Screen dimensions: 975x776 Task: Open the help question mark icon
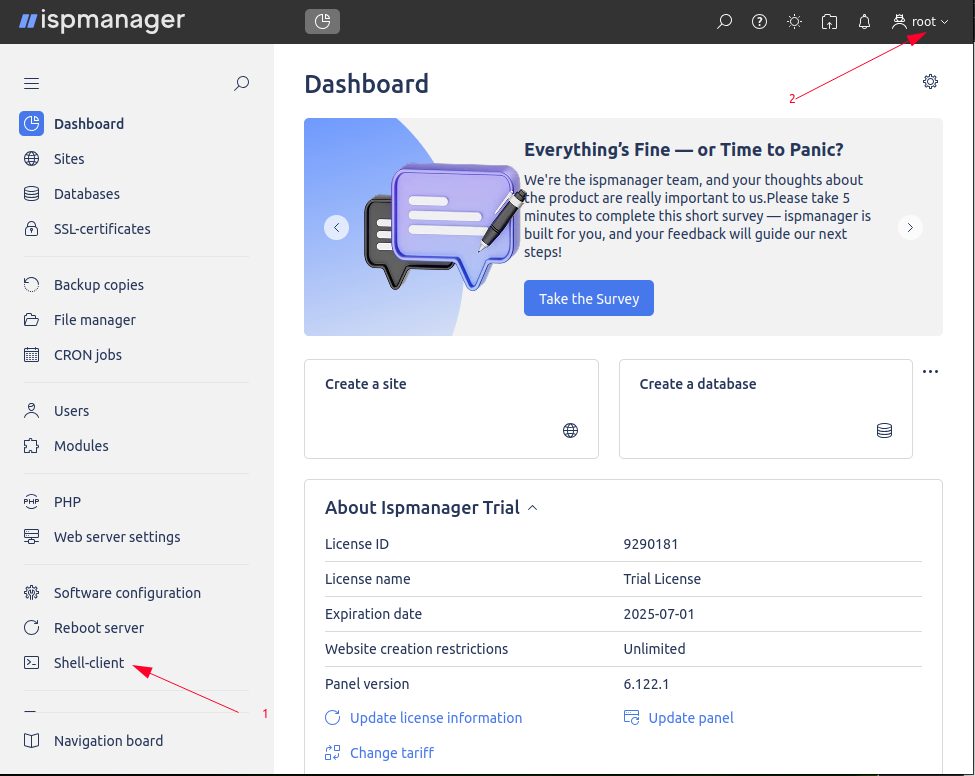click(760, 21)
